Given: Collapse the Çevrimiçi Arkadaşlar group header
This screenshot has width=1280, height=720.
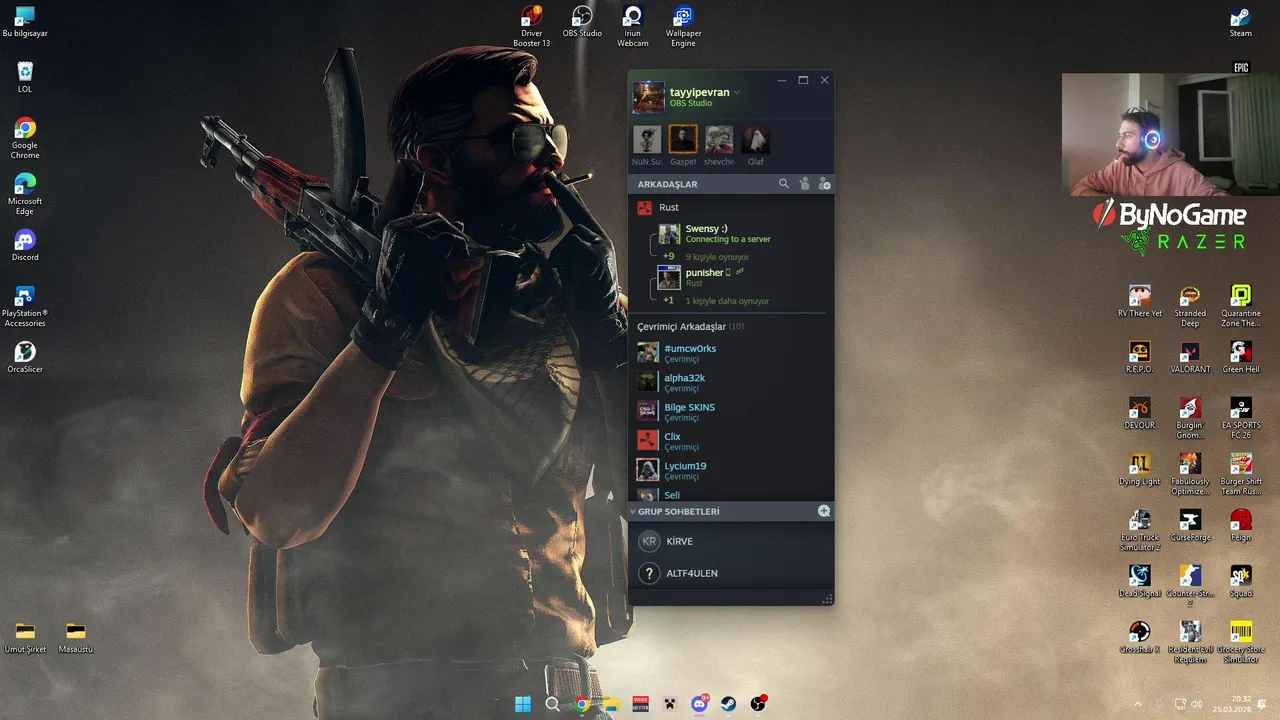Looking at the screenshot, I should (690, 326).
